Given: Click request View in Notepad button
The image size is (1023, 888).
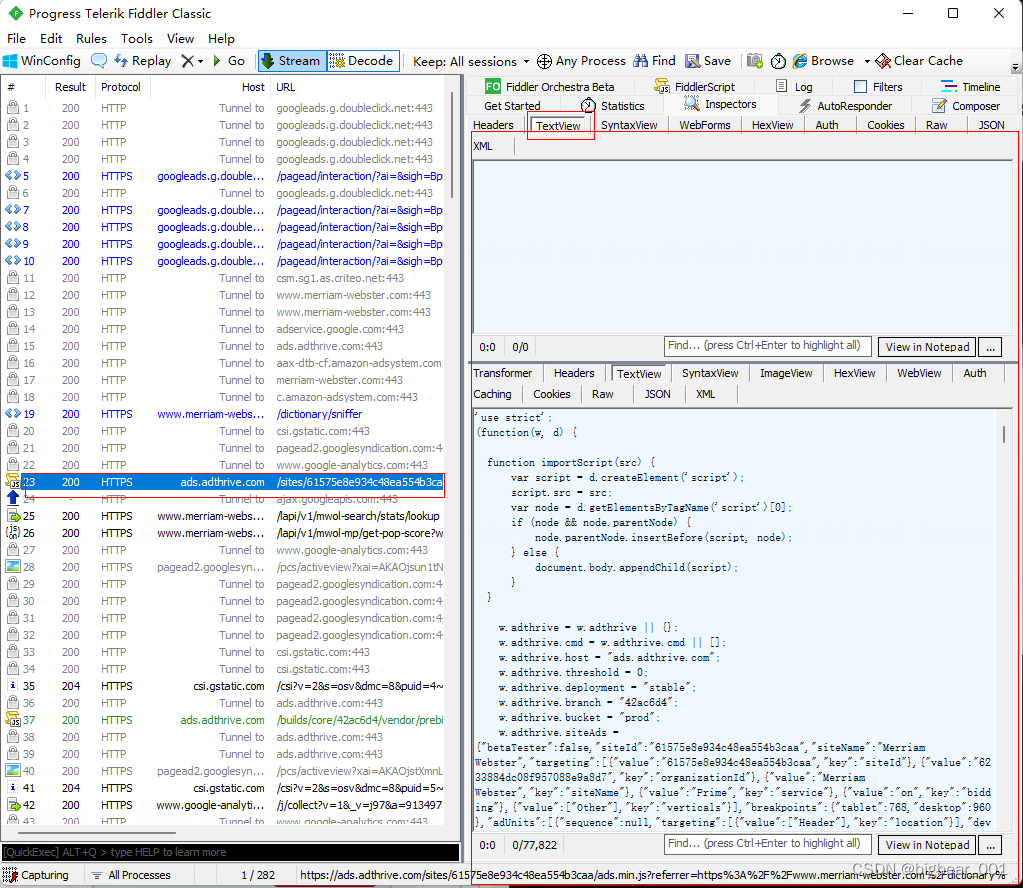Looking at the screenshot, I should pos(927,347).
